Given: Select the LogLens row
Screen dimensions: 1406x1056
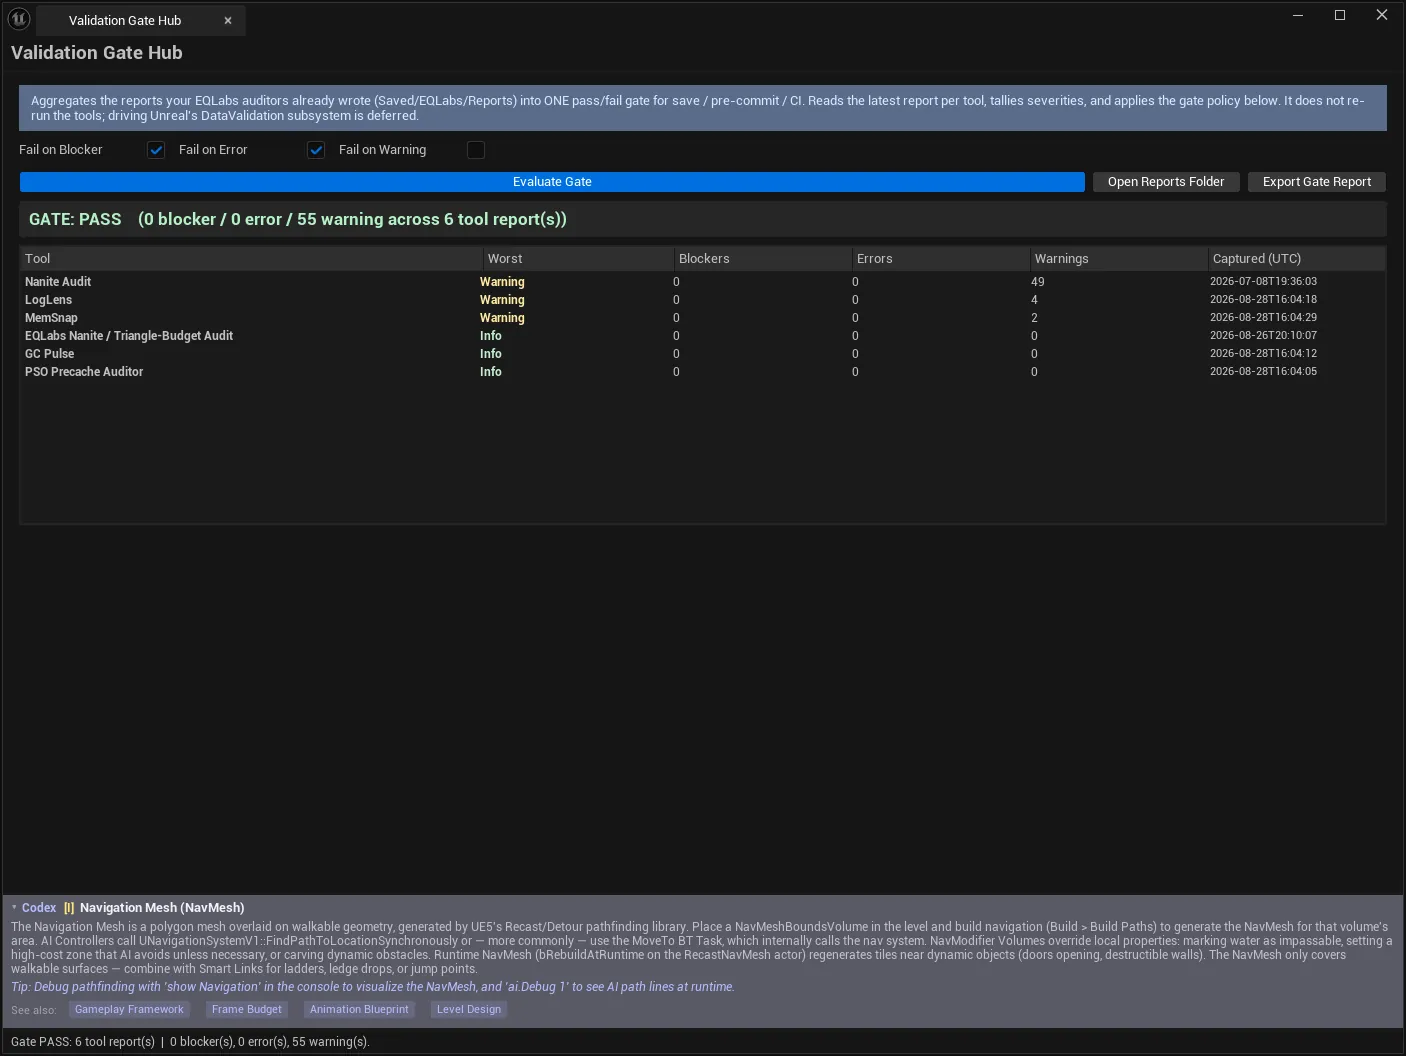Looking at the screenshot, I should click(x=702, y=300).
